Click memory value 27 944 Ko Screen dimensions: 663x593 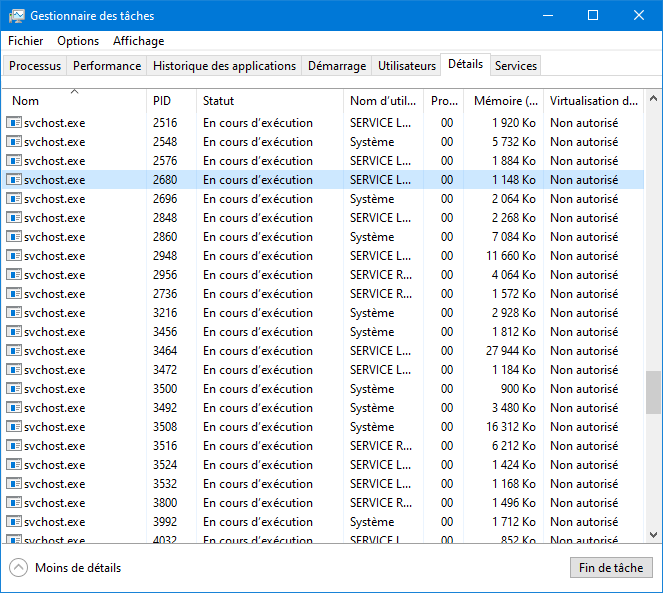(510, 351)
